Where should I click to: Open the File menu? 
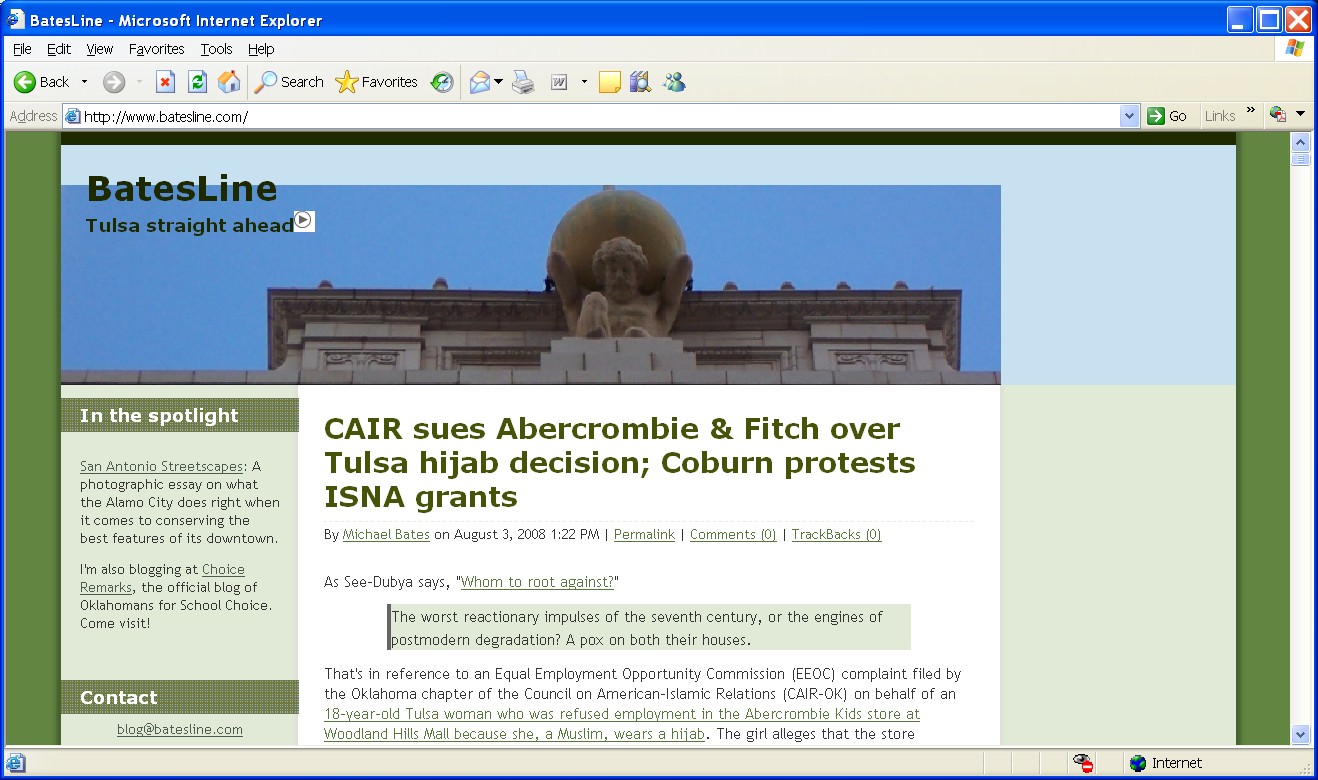22,49
